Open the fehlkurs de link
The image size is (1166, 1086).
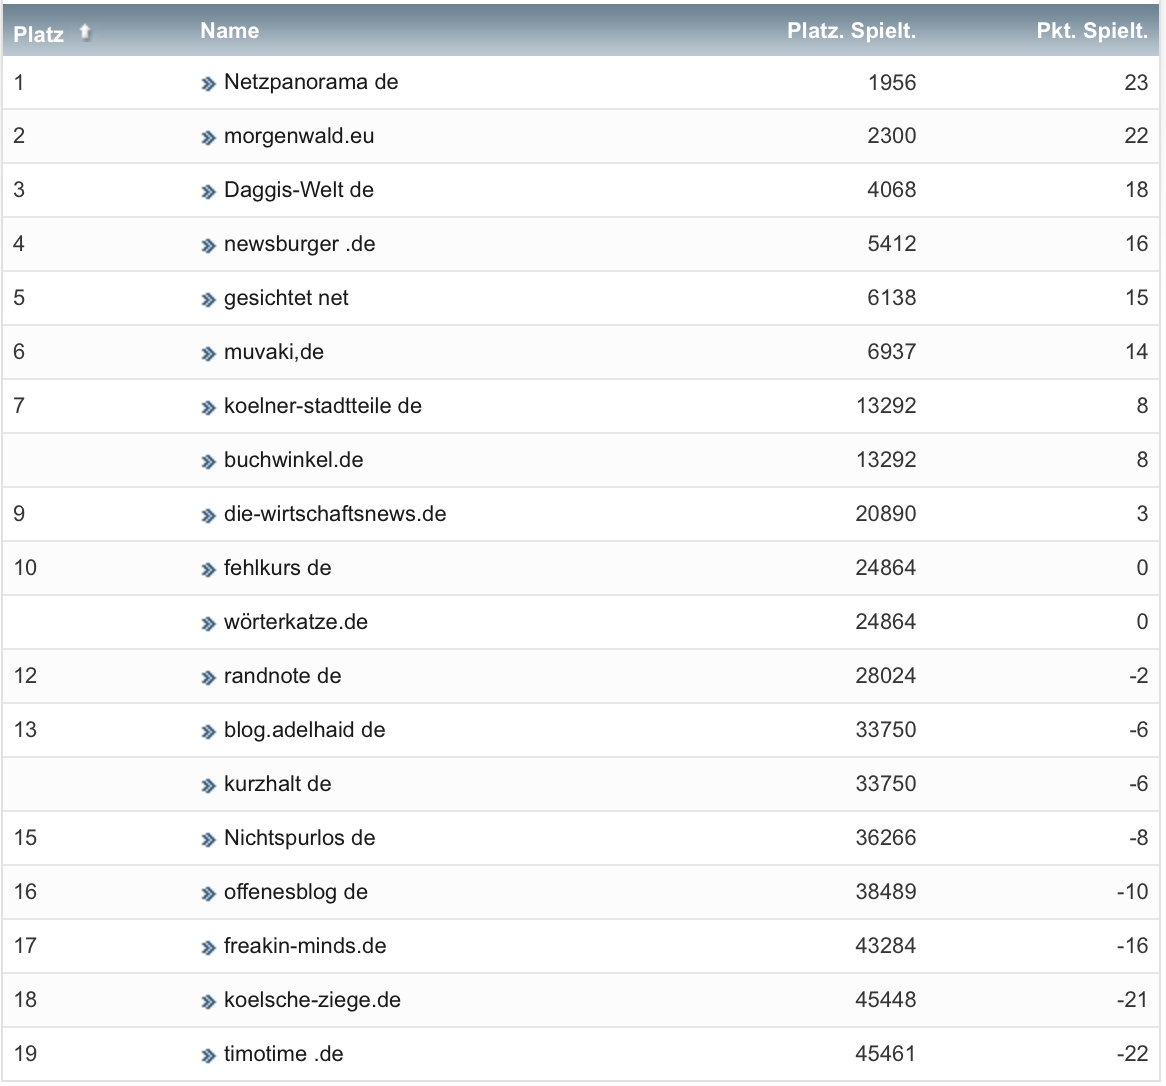point(277,568)
